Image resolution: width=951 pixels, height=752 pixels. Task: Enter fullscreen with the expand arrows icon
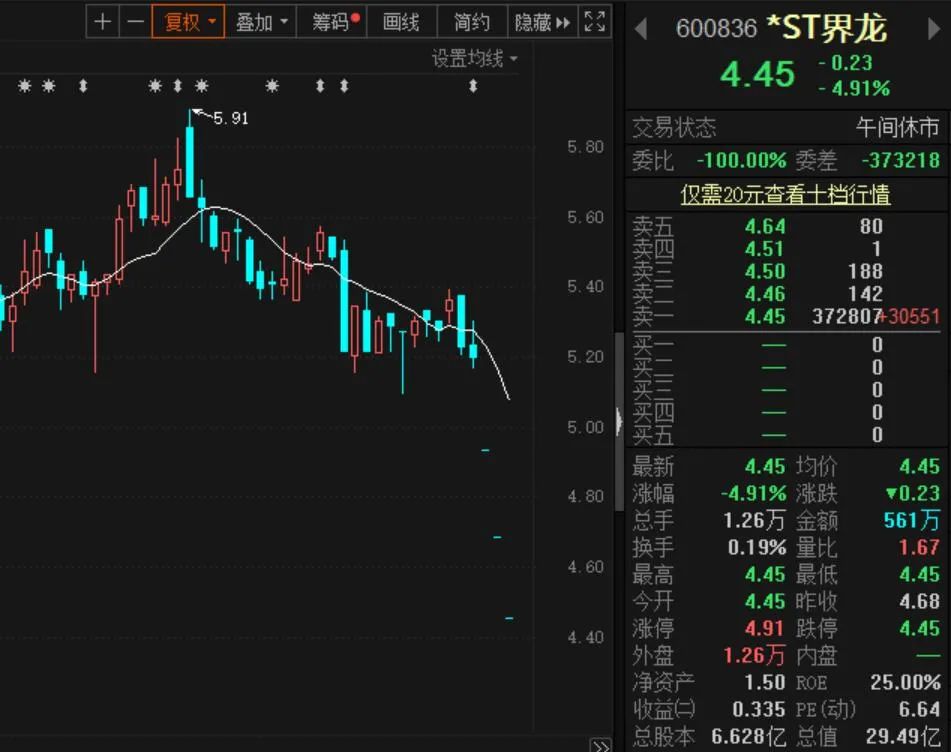click(594, 21)
